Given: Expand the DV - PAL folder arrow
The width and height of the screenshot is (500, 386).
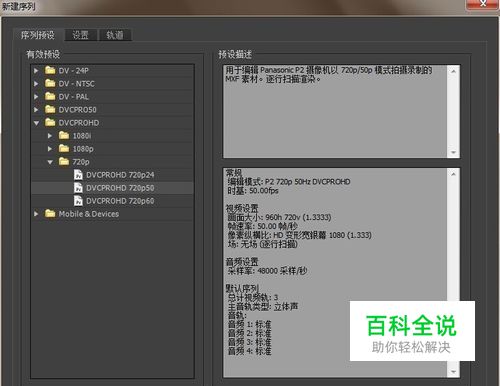Looking at the screenshot, I should pos(36,97).
